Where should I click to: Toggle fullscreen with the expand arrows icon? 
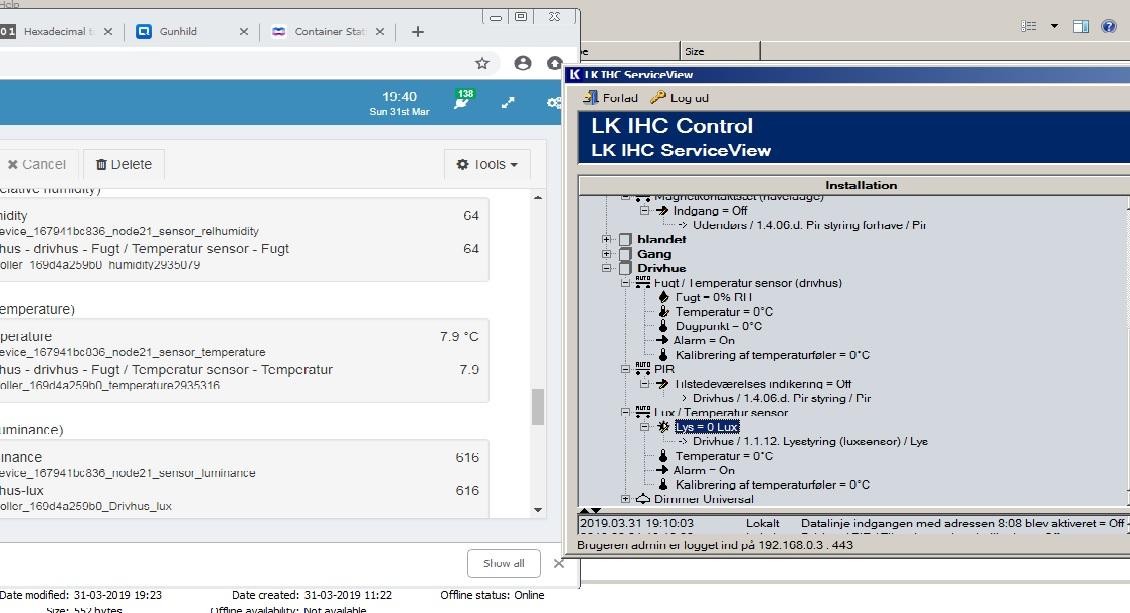(x=508, y=102)
